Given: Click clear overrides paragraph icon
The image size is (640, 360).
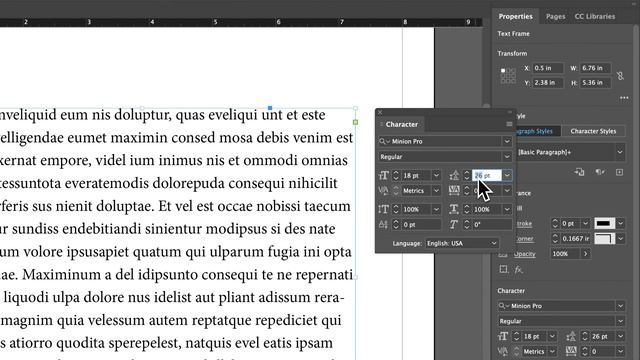Looking at the screenshot, I should coord(600,172).
